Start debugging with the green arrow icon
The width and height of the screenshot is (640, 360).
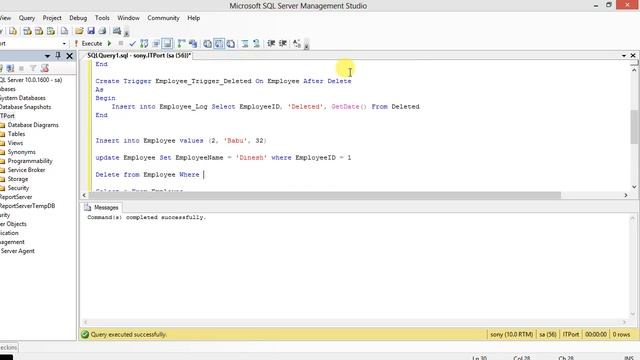click(x=109, y=43)
